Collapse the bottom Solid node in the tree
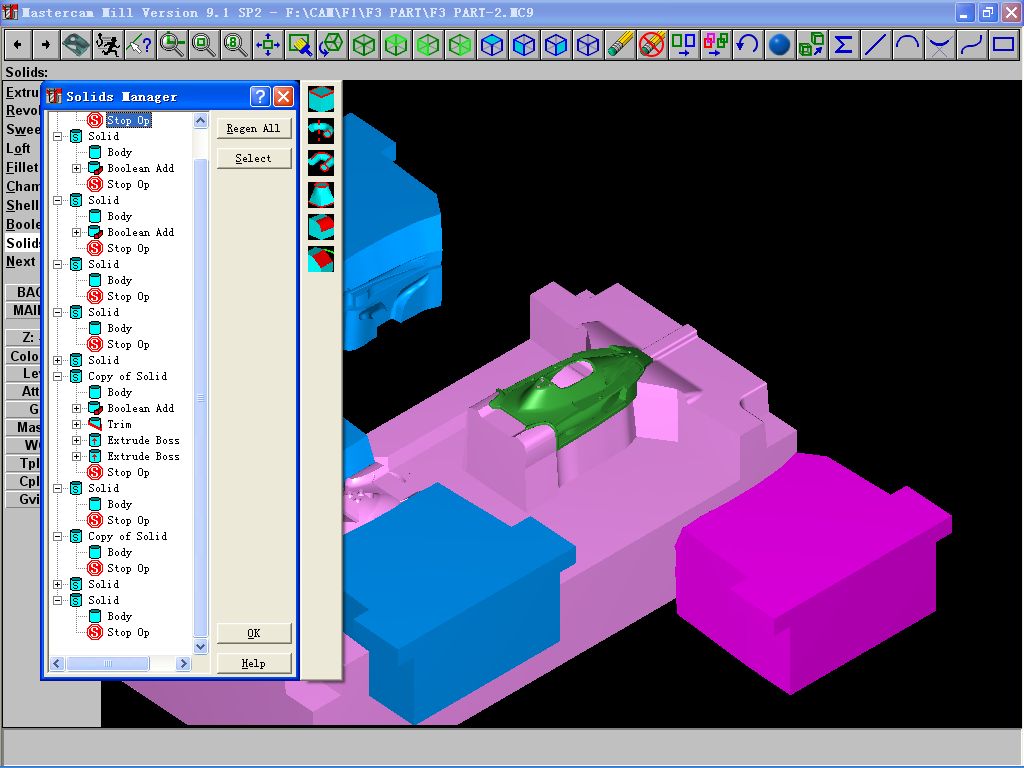The image size is (1024, 768). (57, 600)
